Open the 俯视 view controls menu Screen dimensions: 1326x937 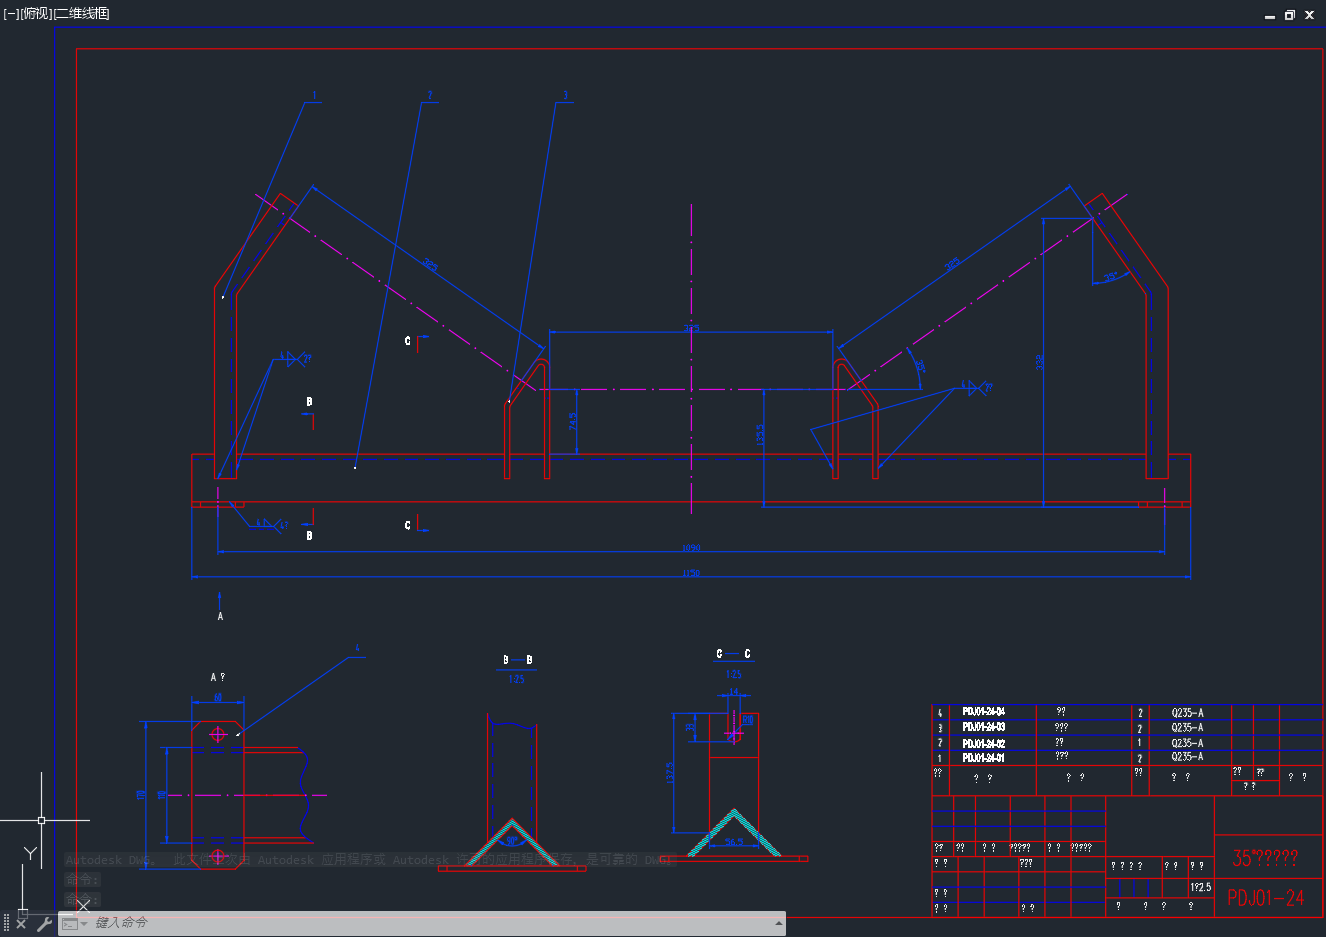coord(36,13)
